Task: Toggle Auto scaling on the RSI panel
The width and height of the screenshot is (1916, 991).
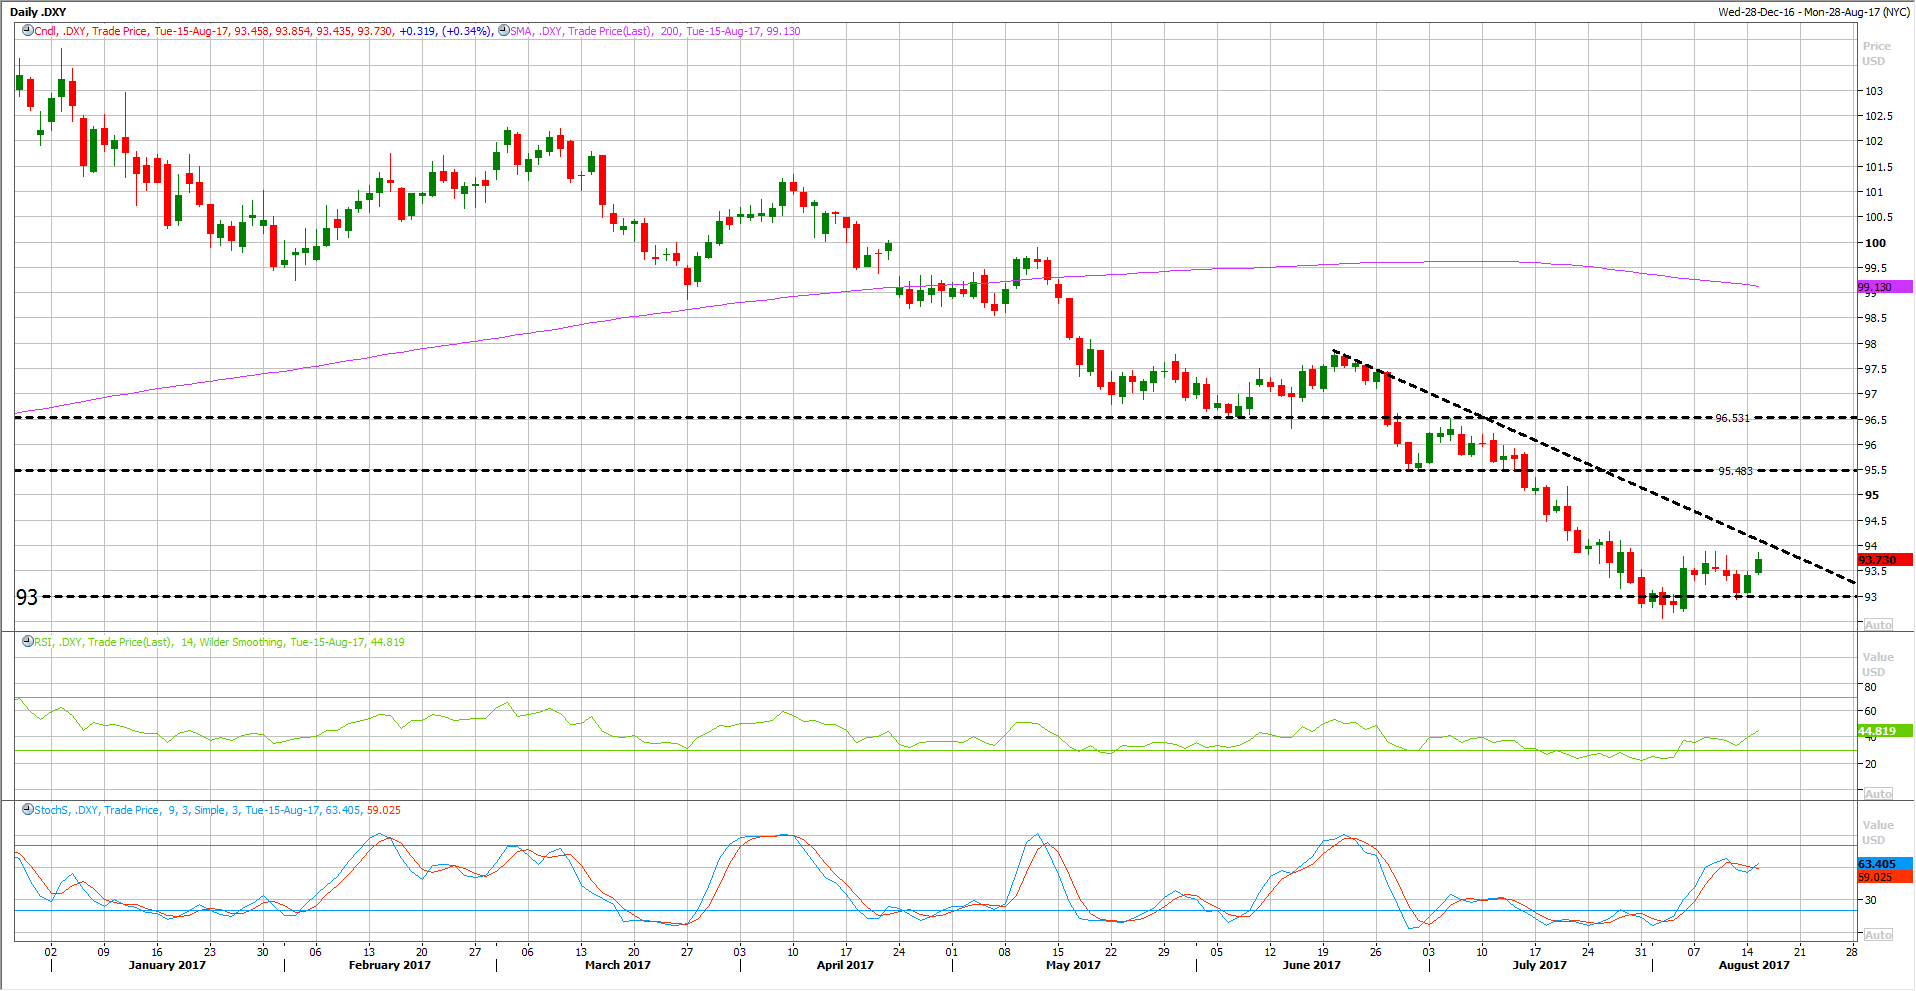Action: click(x=1878, y=794)
